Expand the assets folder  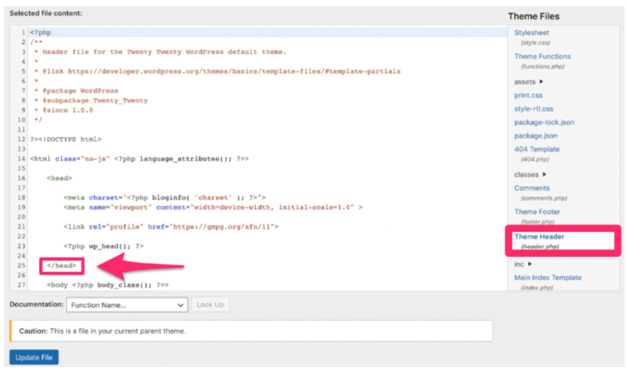point(528,82)
